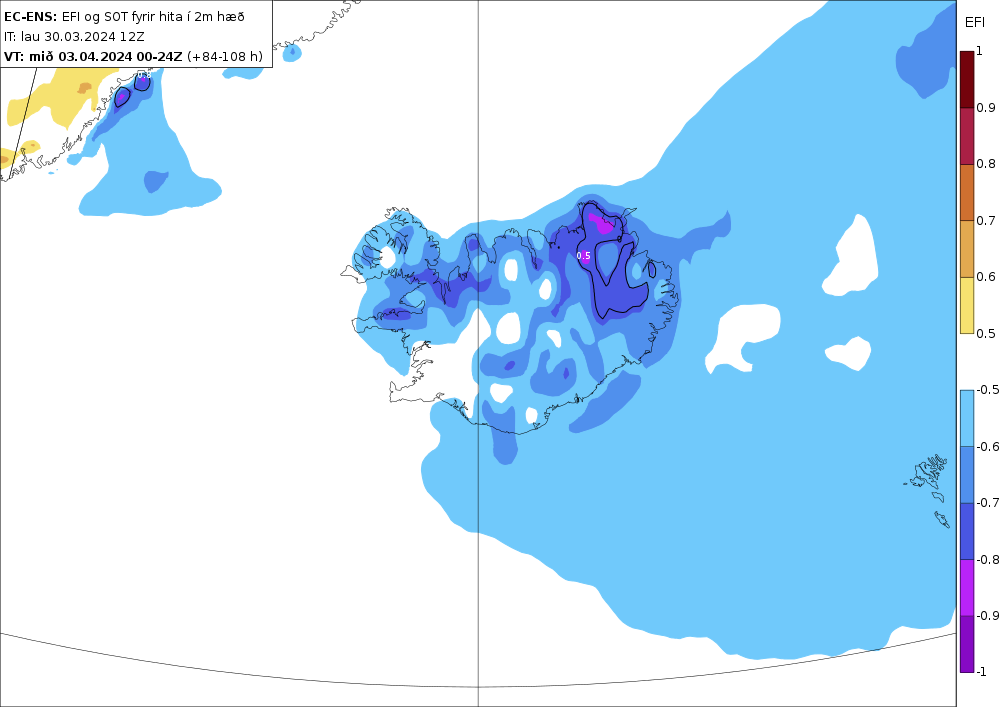Click the positive legend value '0.6'
This screenshot has width=1000, height=707.
click(986, 277)
